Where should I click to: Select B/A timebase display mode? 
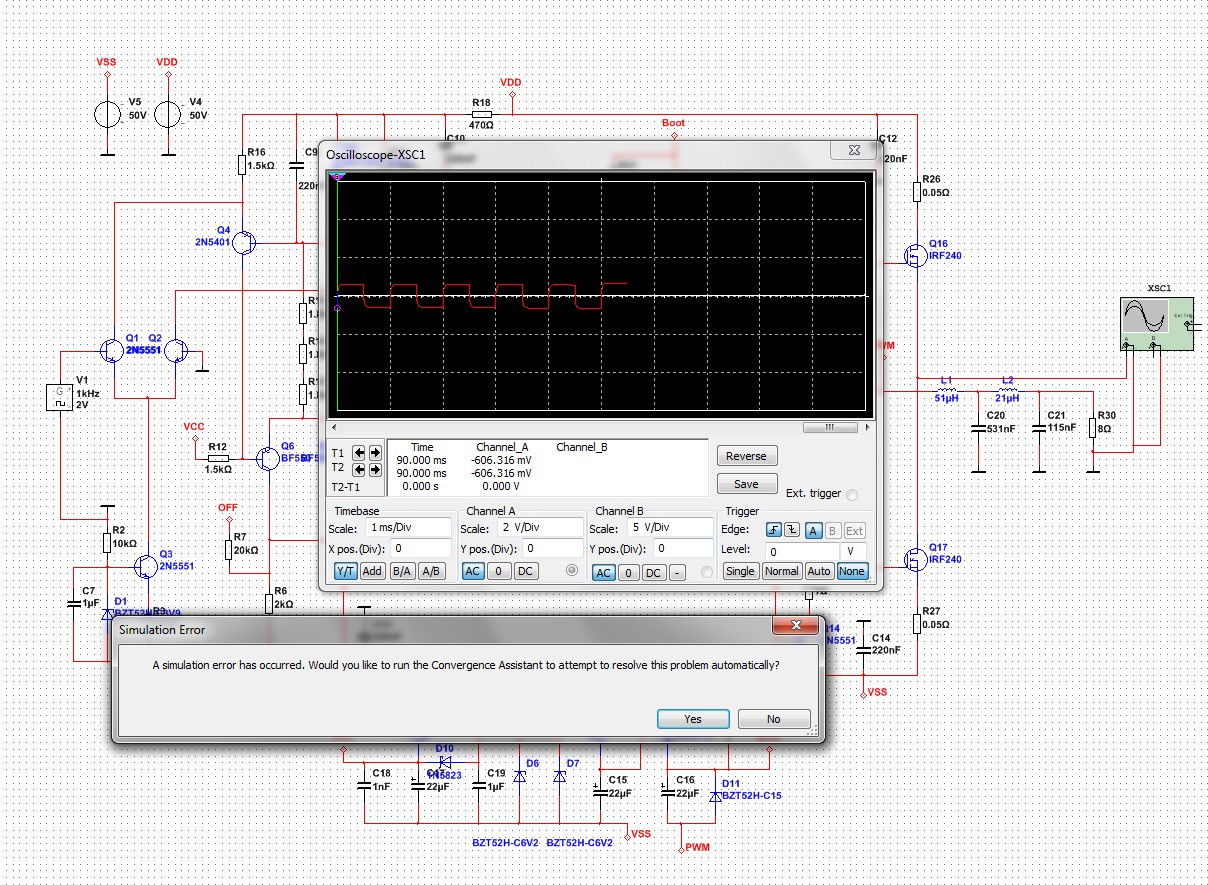pos(402,571)
